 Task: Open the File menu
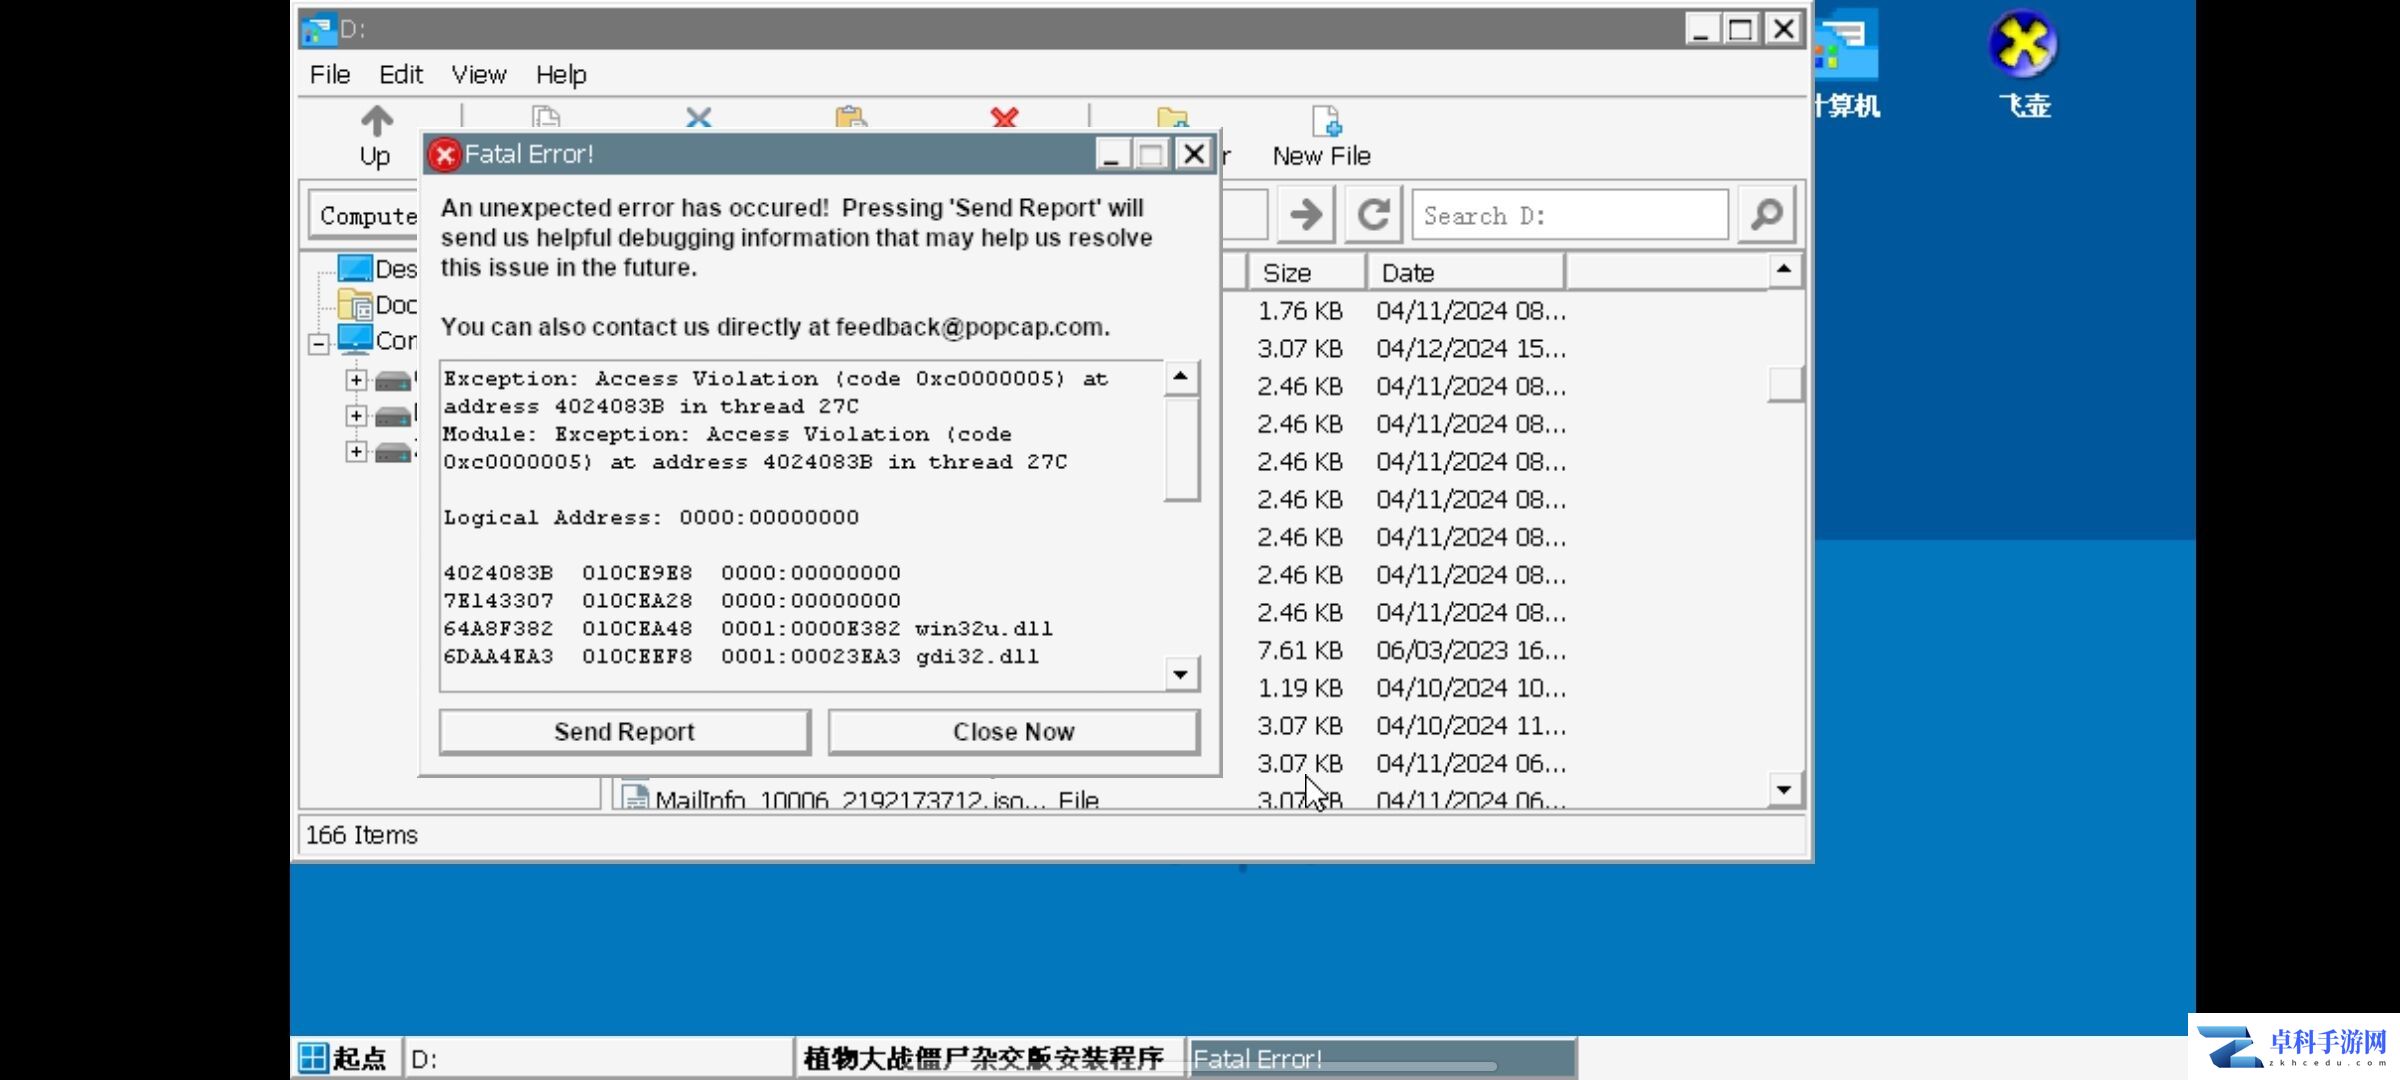[x=330, y=75]
